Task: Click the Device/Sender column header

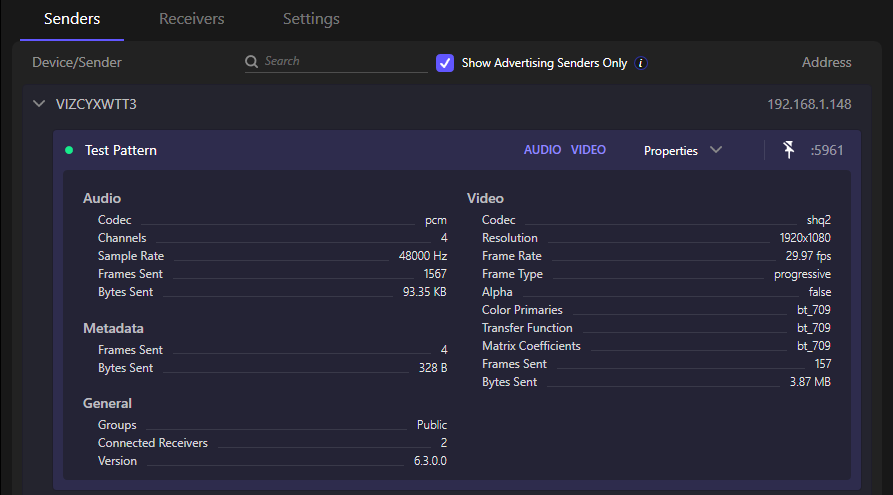Action: pos(77,62)
